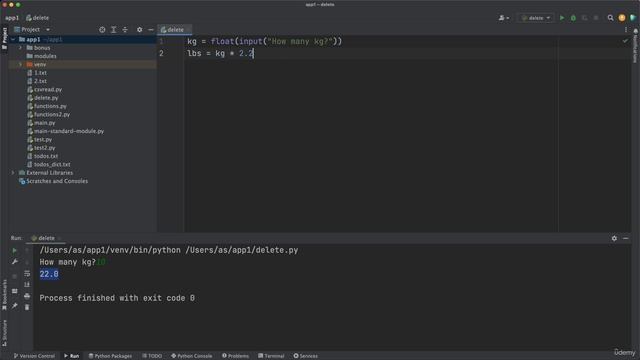Open the delete run configuration dropdown
Image resolution: width=640 pixels, height=360 pixels.
(536, 18)
